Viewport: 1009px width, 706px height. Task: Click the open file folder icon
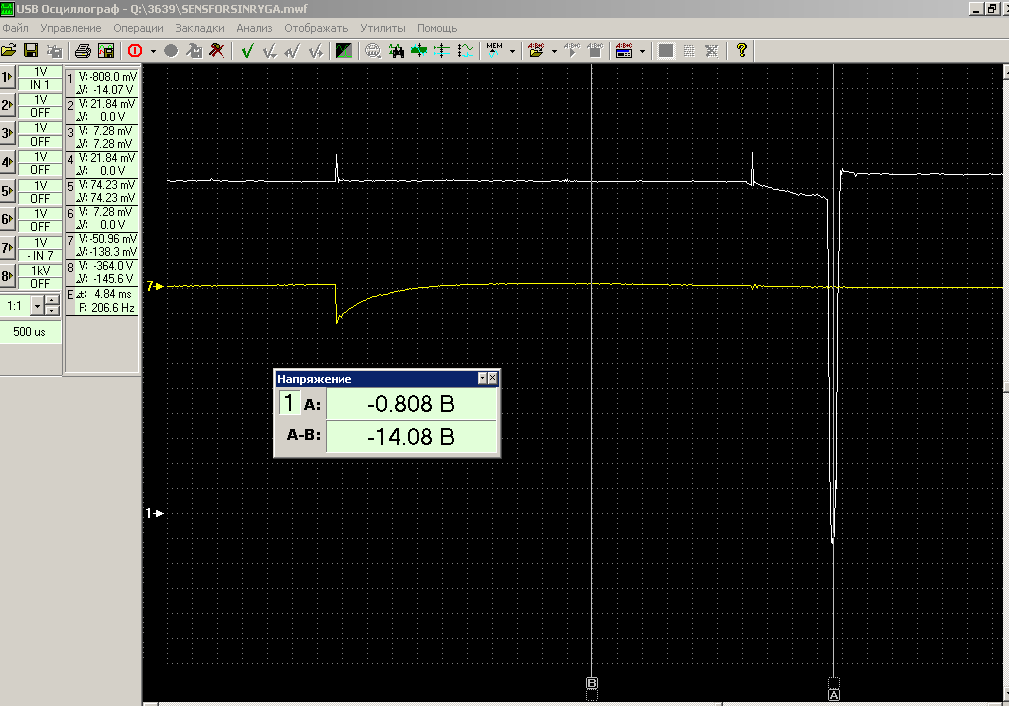click(x=9, y=50)
